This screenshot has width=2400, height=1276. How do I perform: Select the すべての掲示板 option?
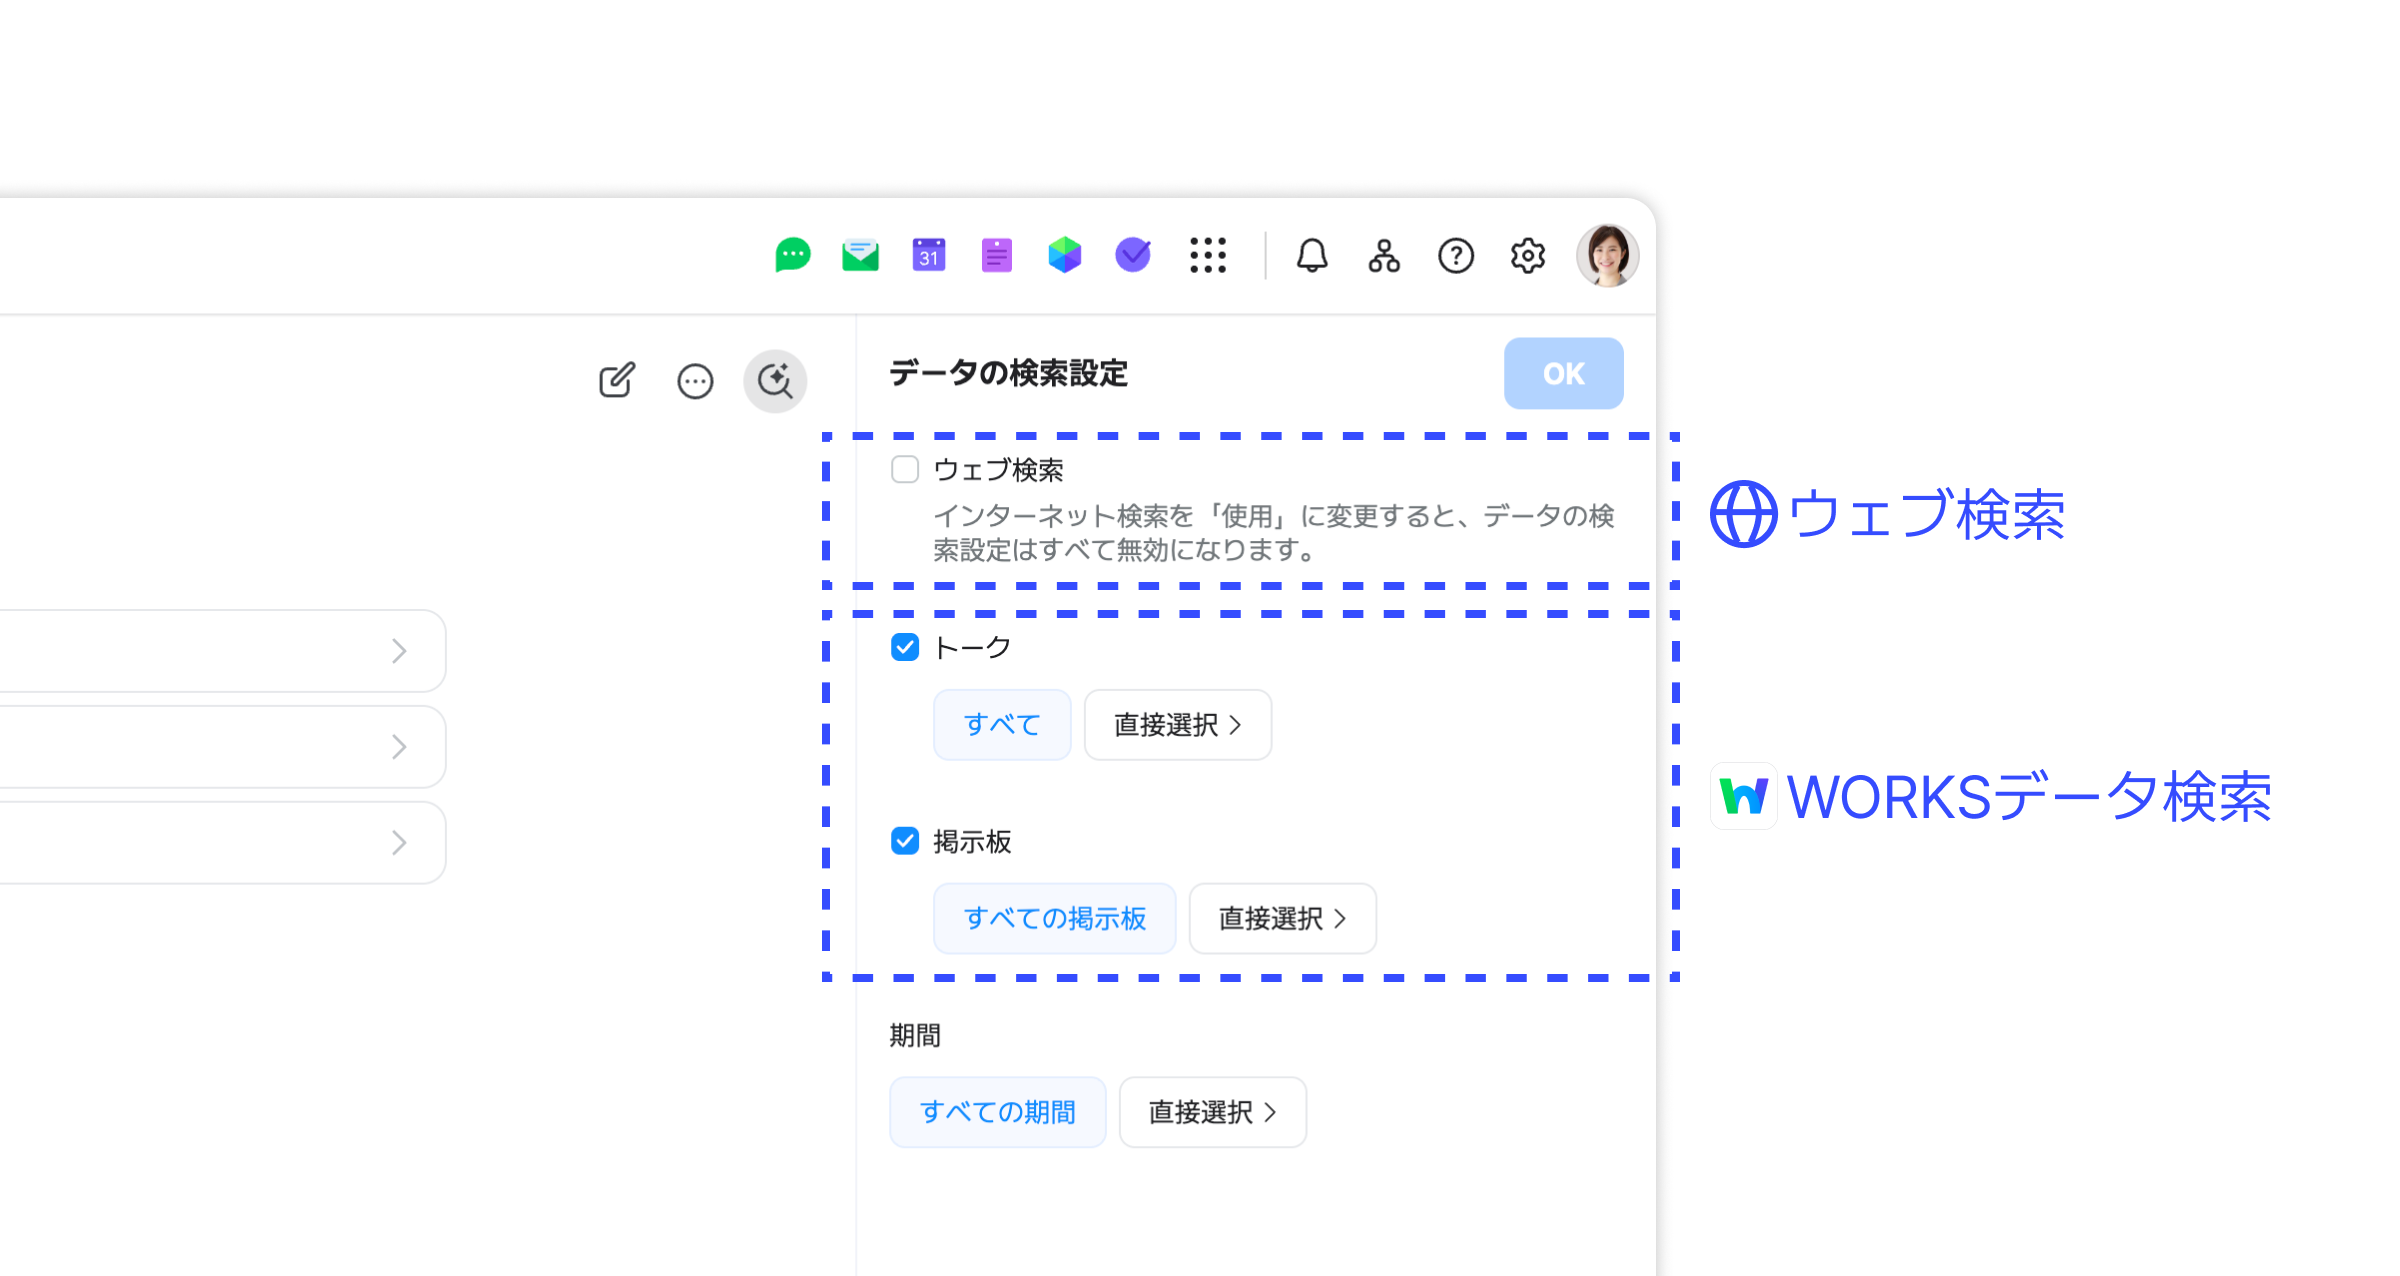point(1054,918)
